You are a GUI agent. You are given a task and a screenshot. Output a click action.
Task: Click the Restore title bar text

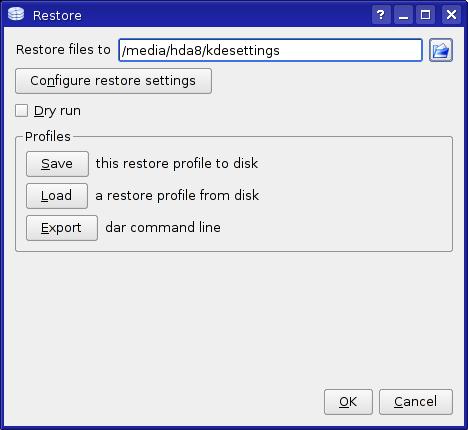coord(57,15)
